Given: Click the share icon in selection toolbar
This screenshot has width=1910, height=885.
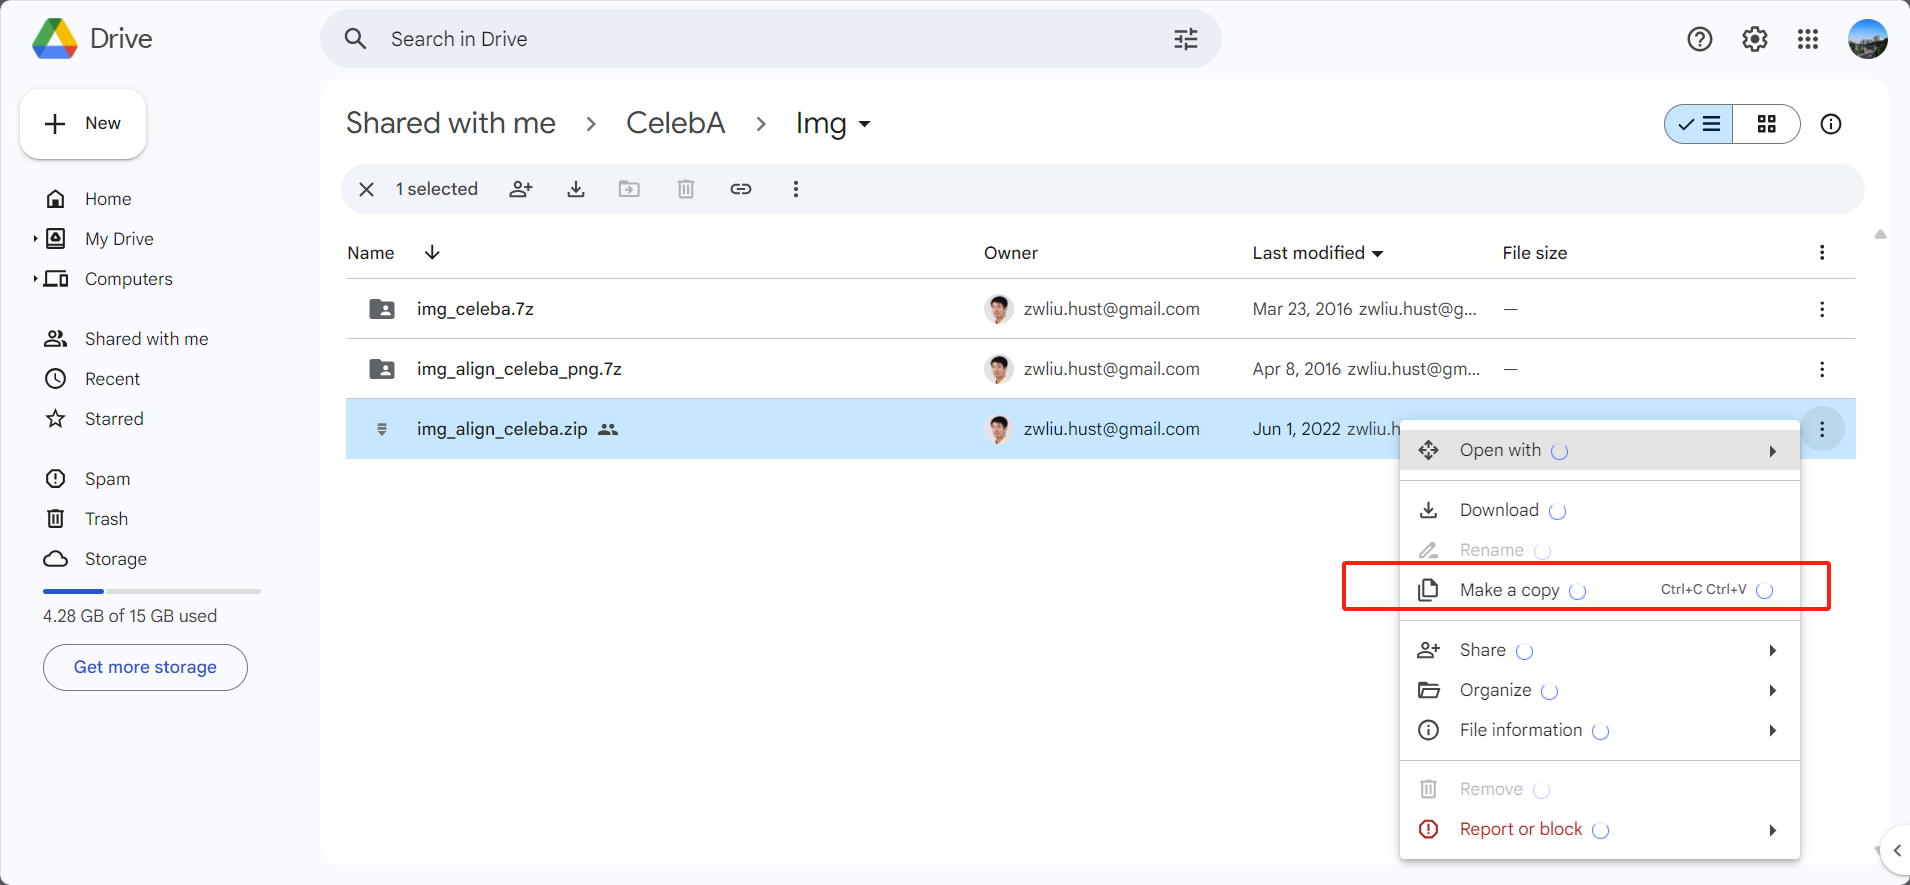Looking at the screenshot, I should pyautogui.click(x=521, y=189).
